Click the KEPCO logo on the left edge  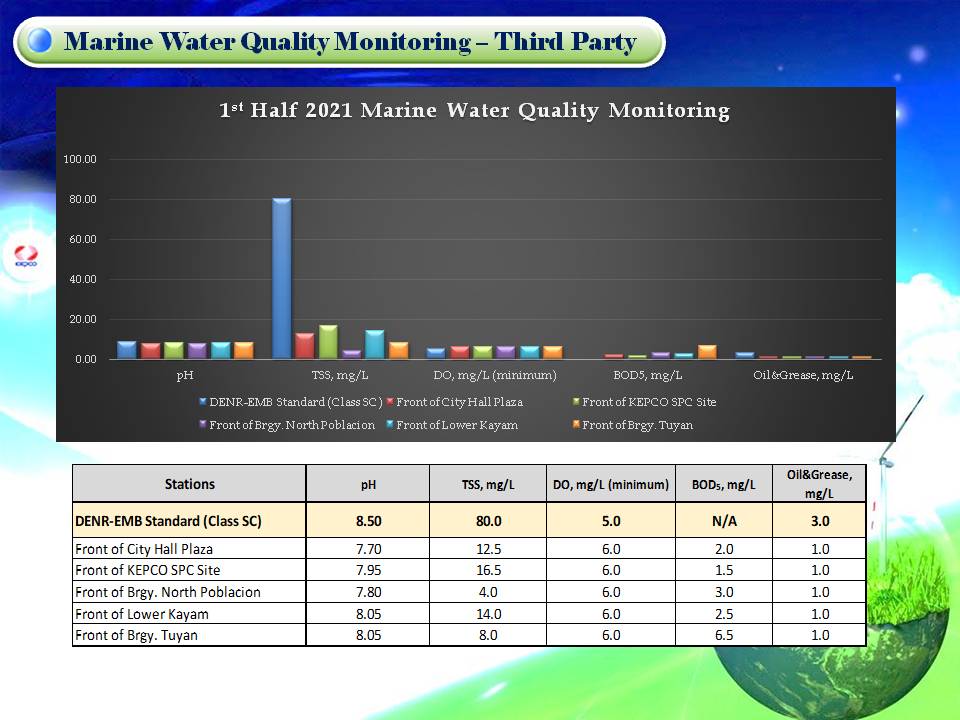pos(26,256)
